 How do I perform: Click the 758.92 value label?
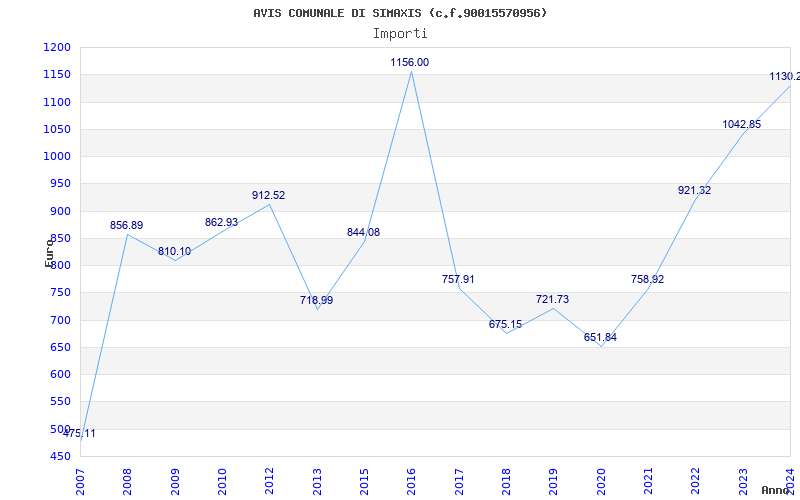pos(647,280)
